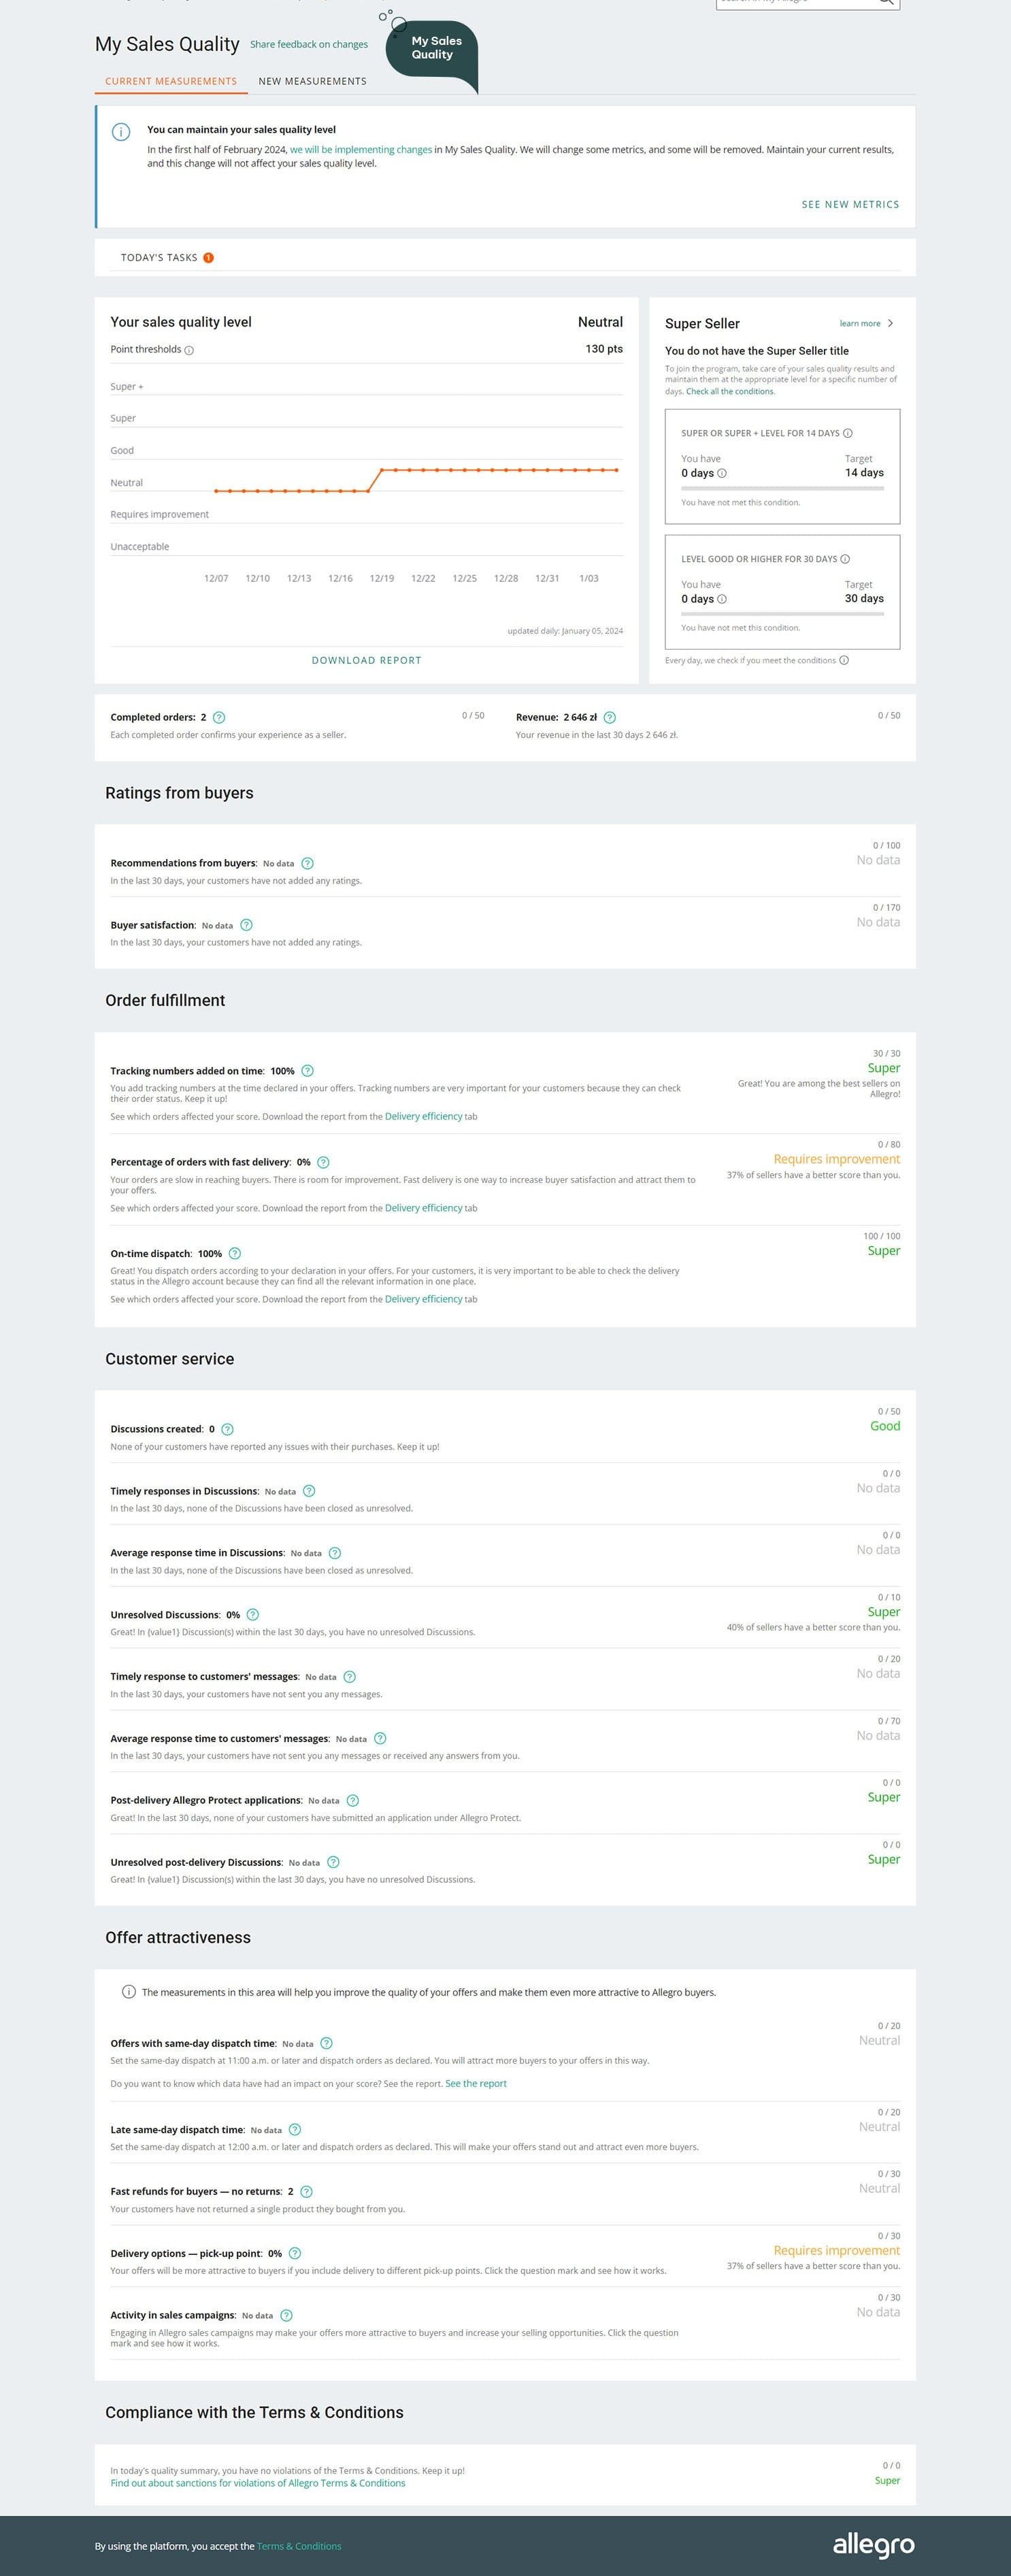The height and width of the screenshot is (2576, 1011).
Task: Open info icon next to Point thresholds
Action: click(x=189, y=350)
